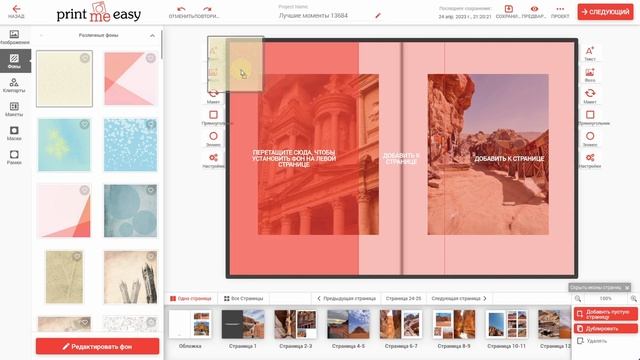
Task: Click the Отменить undo arrow
Action: point(181,11)
